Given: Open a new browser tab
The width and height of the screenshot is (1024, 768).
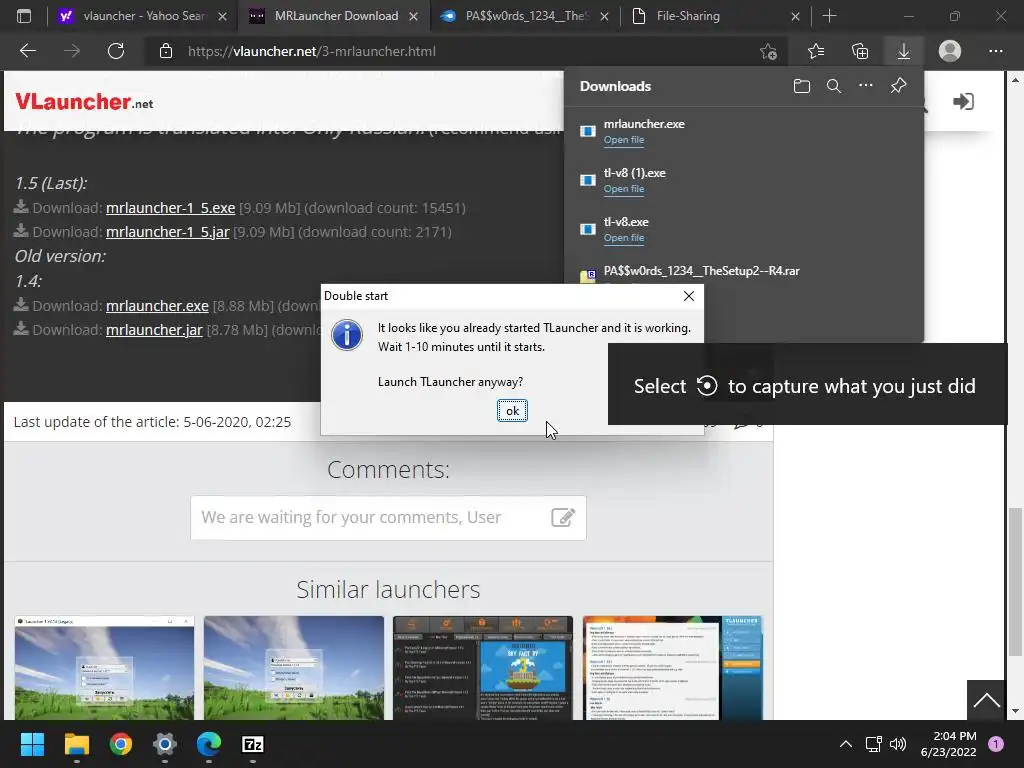Looking at the screenshot, I should point(829,16).
